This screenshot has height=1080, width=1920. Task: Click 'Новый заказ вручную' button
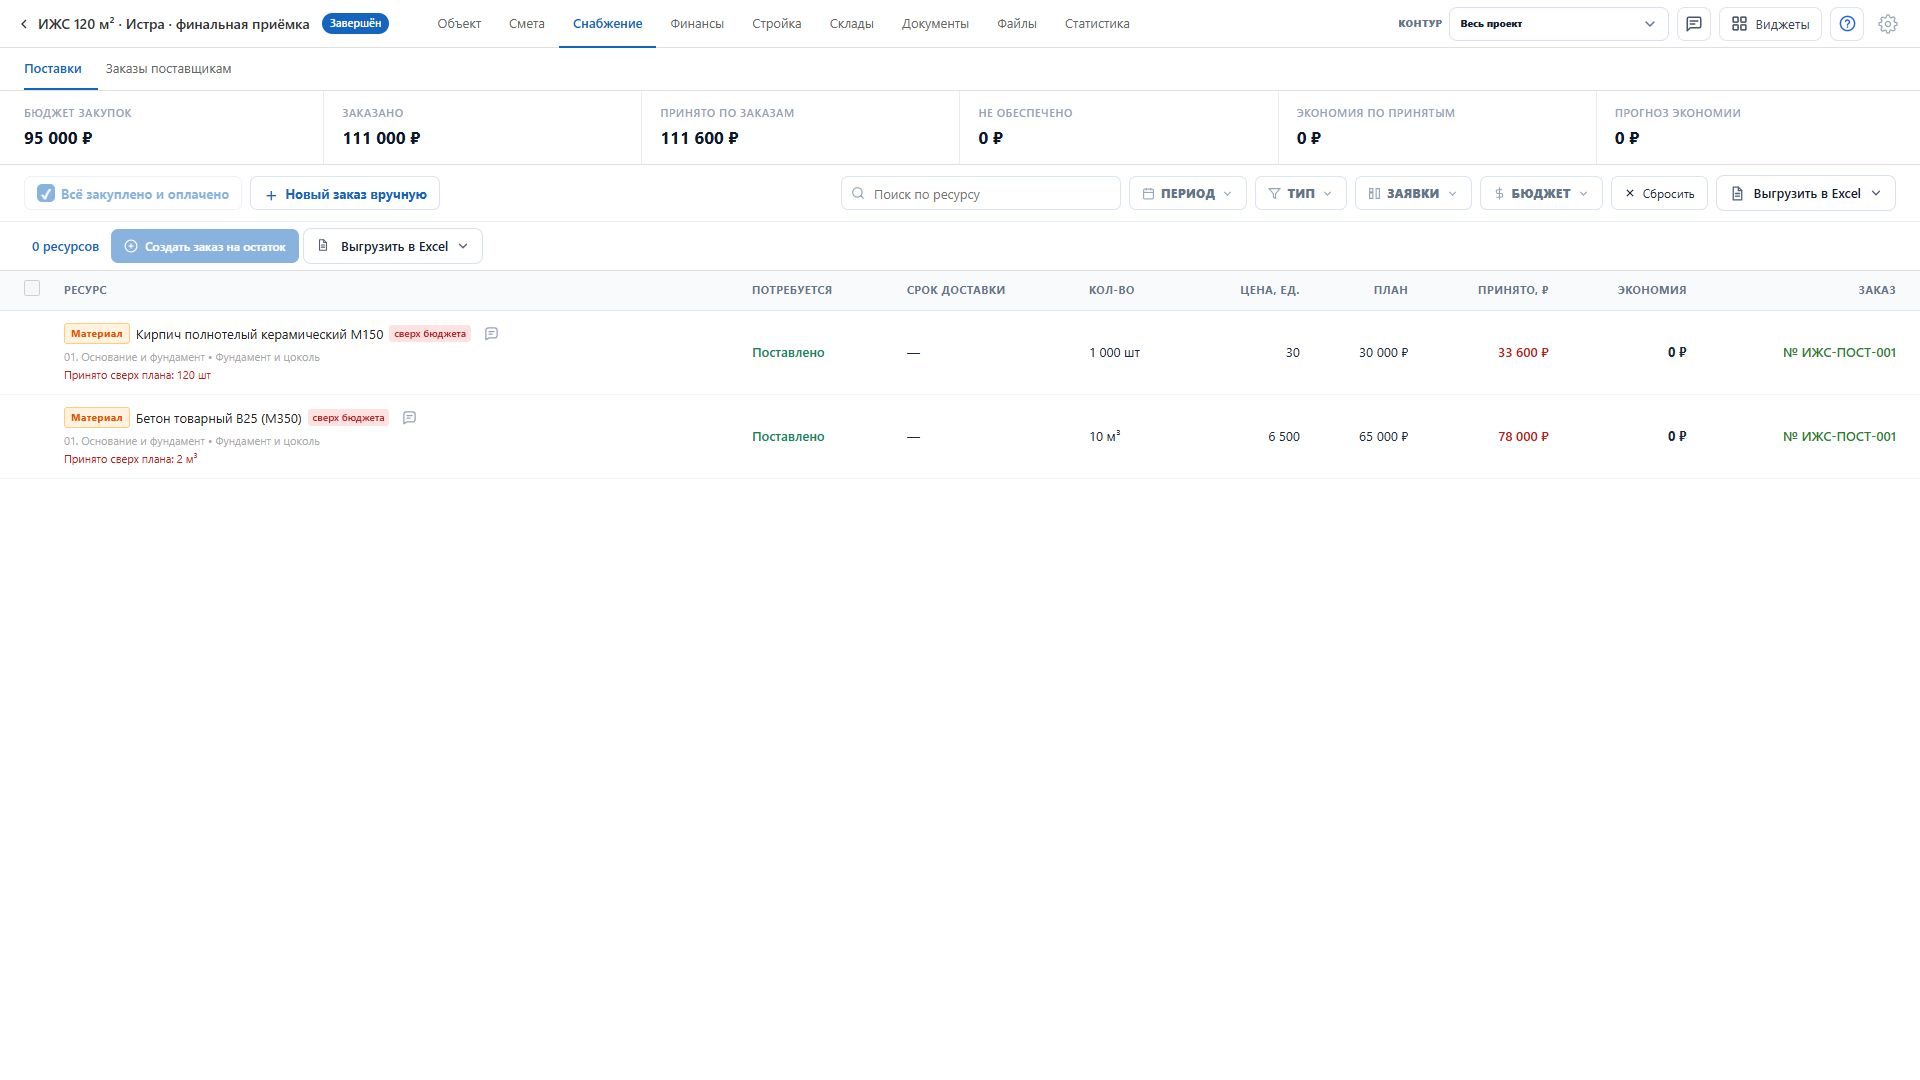[x=345, y=194]
